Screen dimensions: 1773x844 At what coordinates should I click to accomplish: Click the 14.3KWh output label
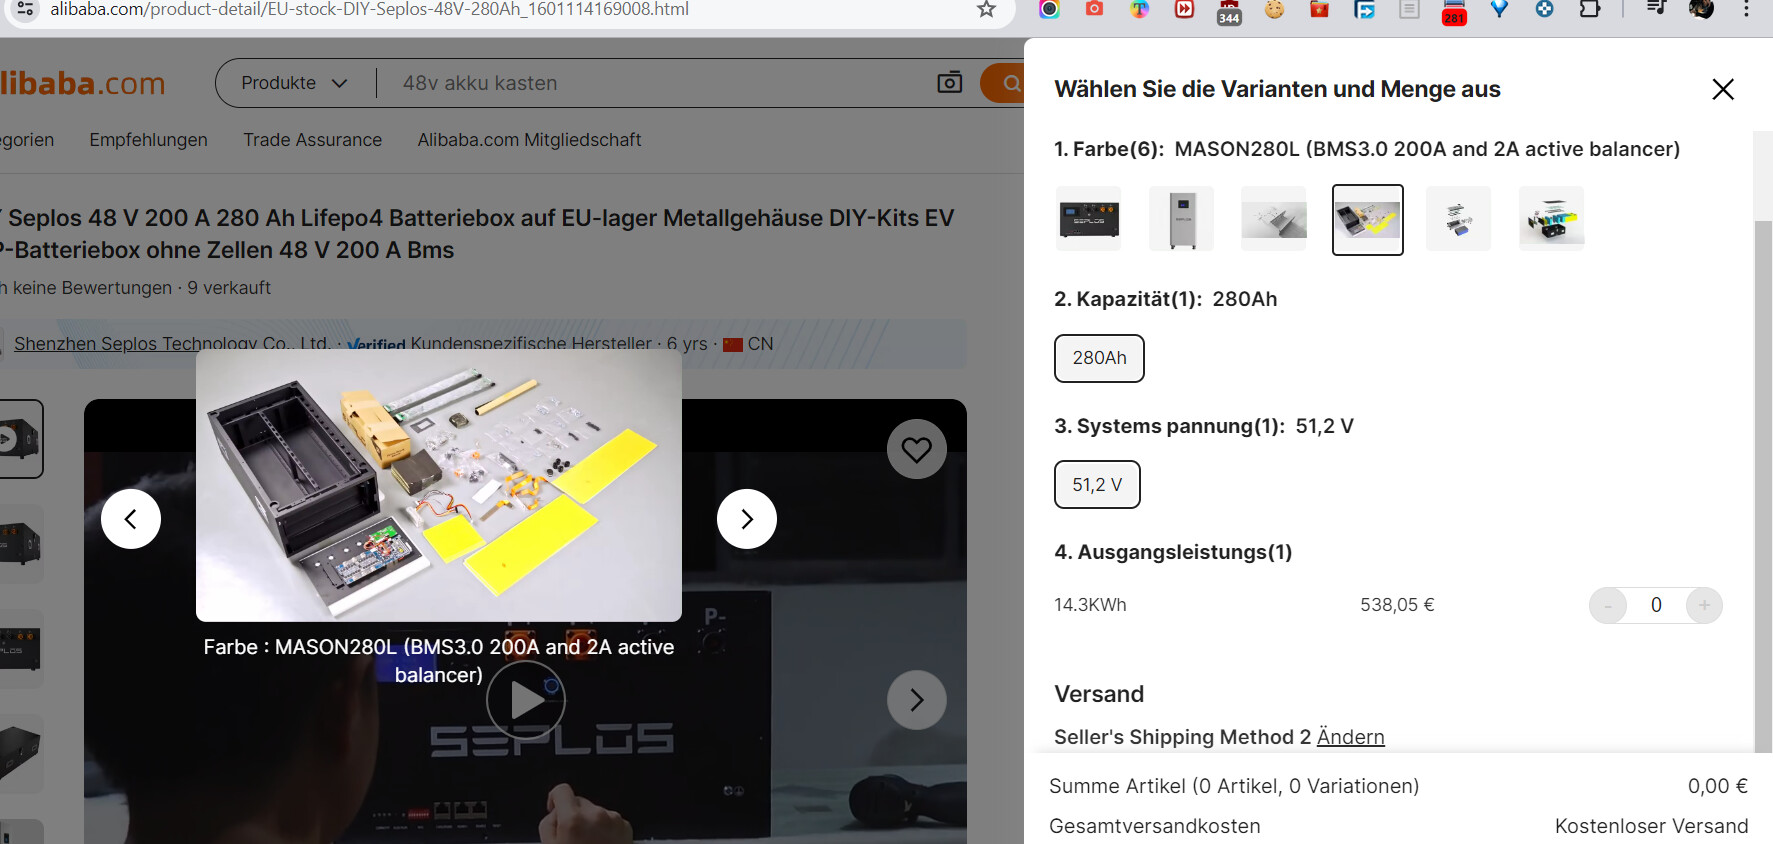[x=1090, y=605]
